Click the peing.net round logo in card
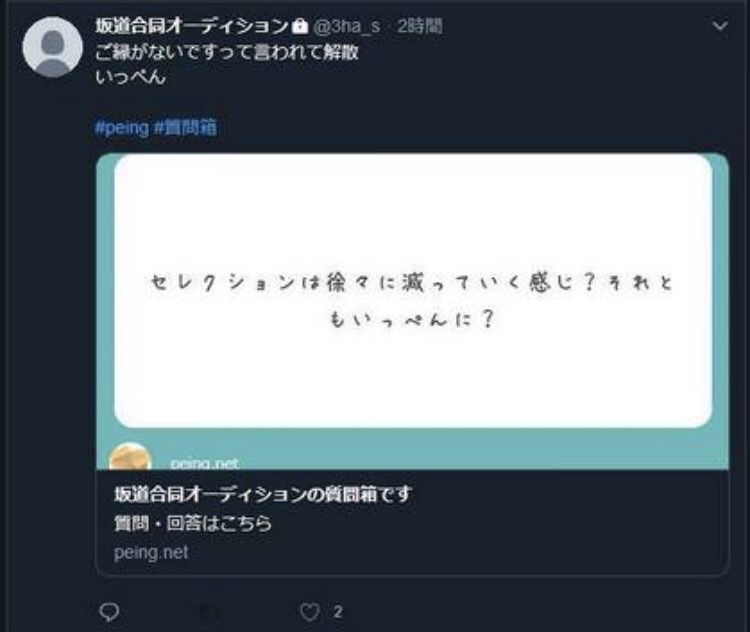 (130, 456)
